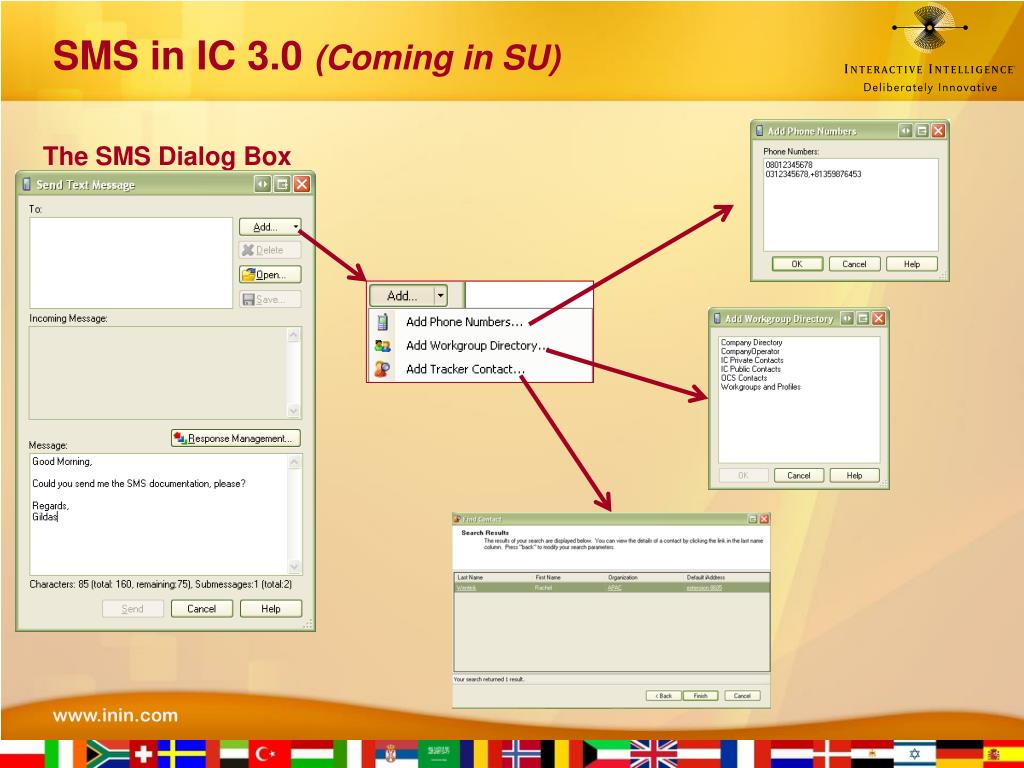The width and height of the screenshot is (1024, 768).
Task: Click Cancel in Add Phone Numbers dialog
Action: [x=854, y=264]
